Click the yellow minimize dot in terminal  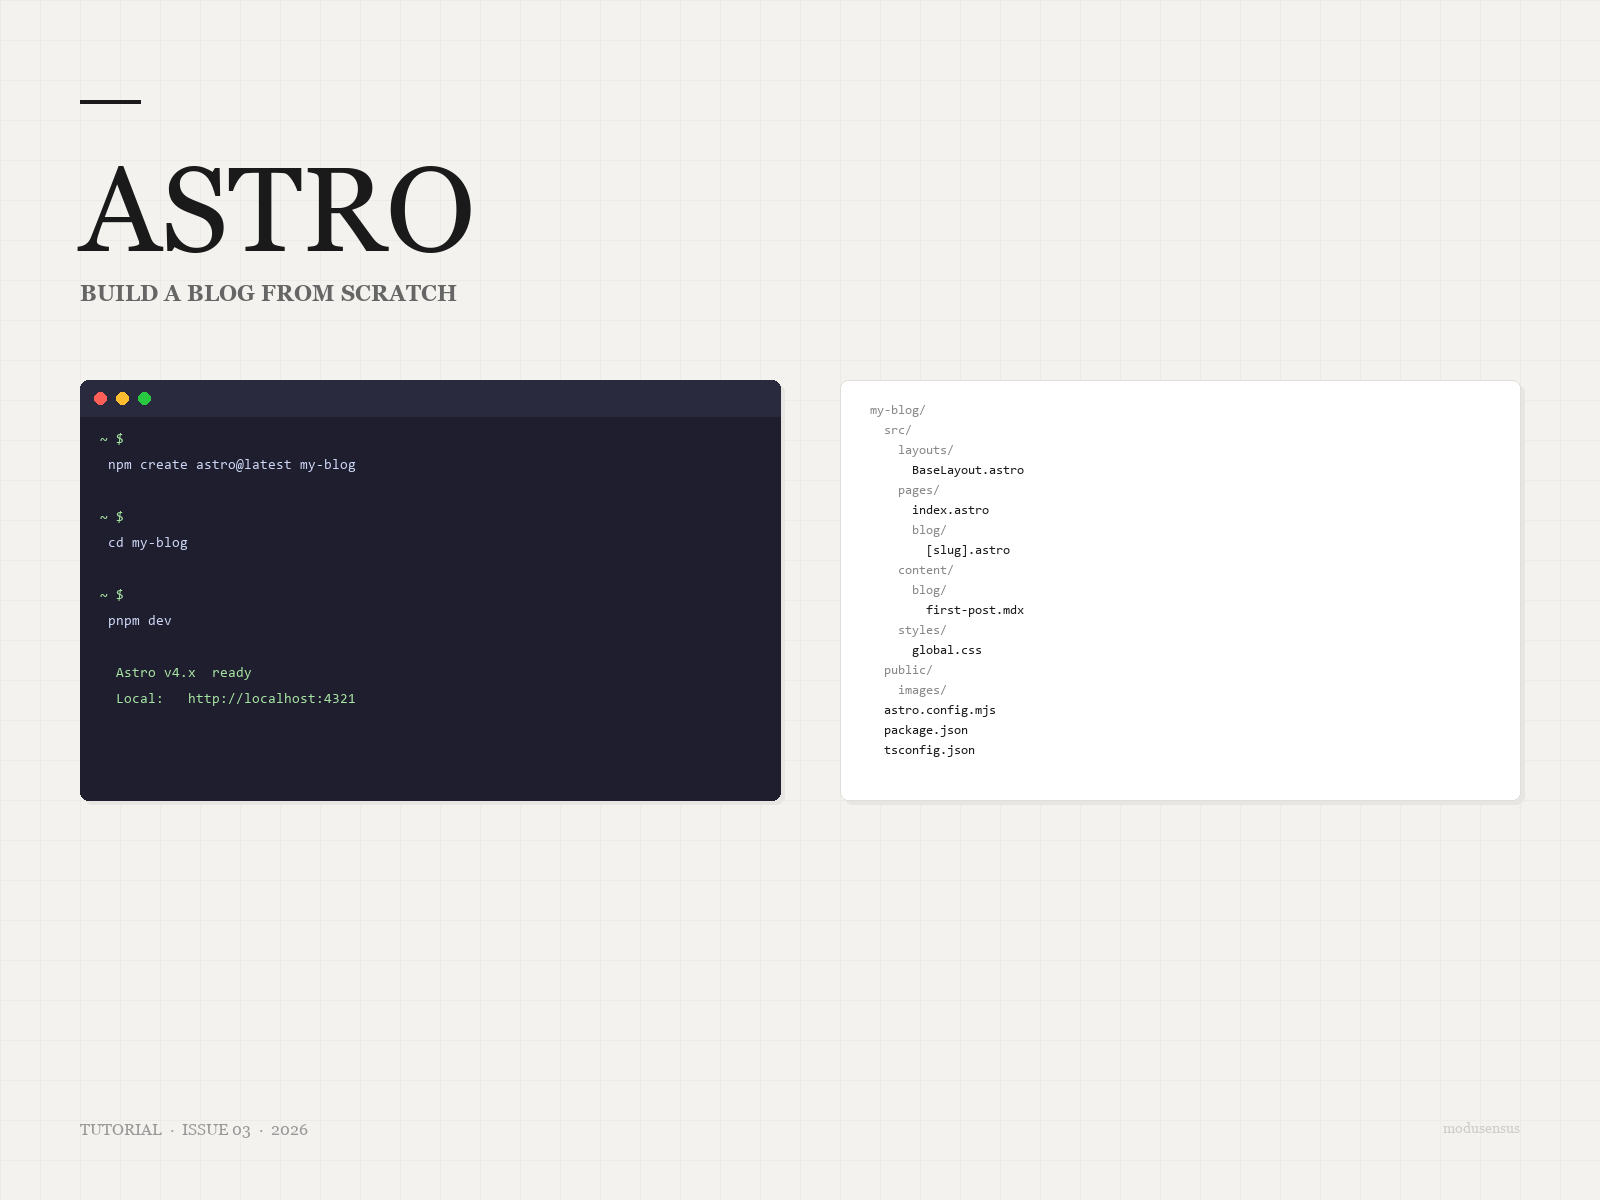(x=123, y=399)
